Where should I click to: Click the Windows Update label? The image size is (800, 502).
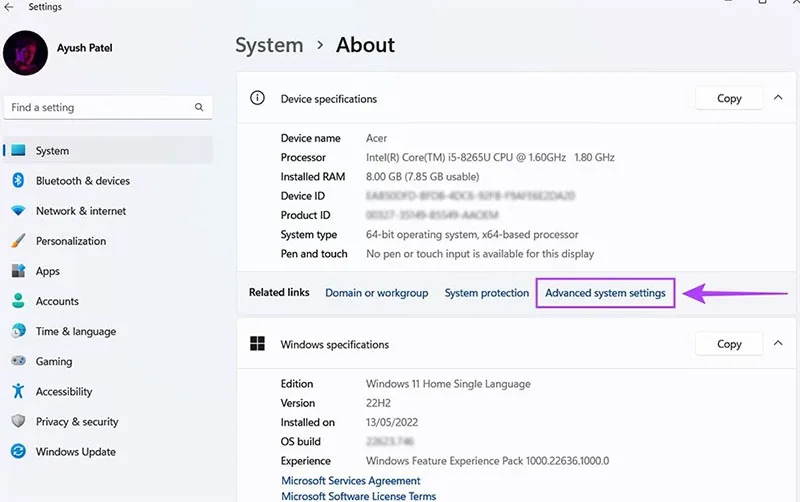pos(76,452)
